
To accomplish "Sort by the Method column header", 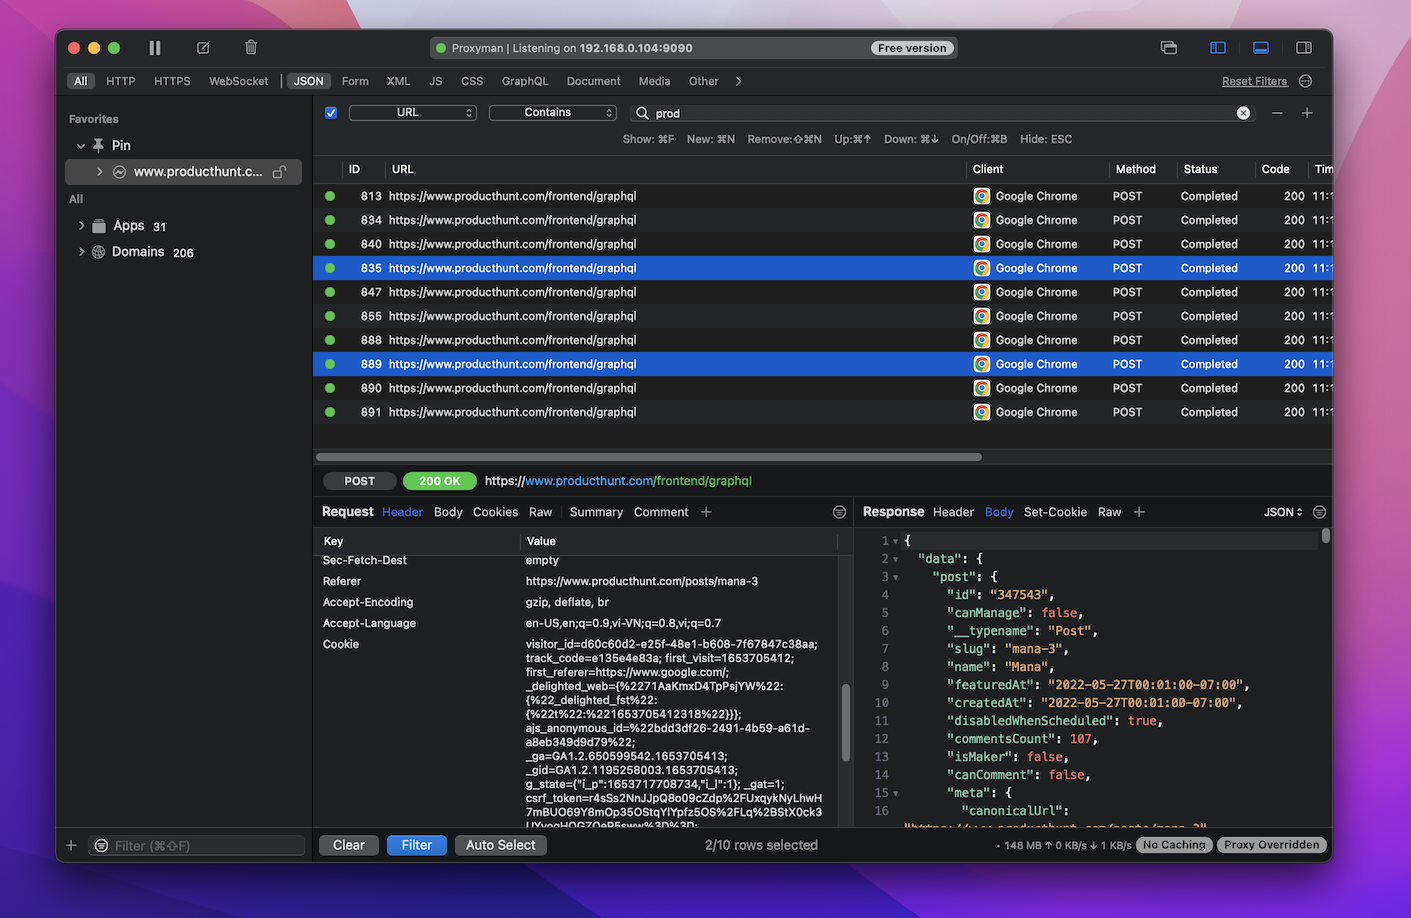I will coord(1136,169).
